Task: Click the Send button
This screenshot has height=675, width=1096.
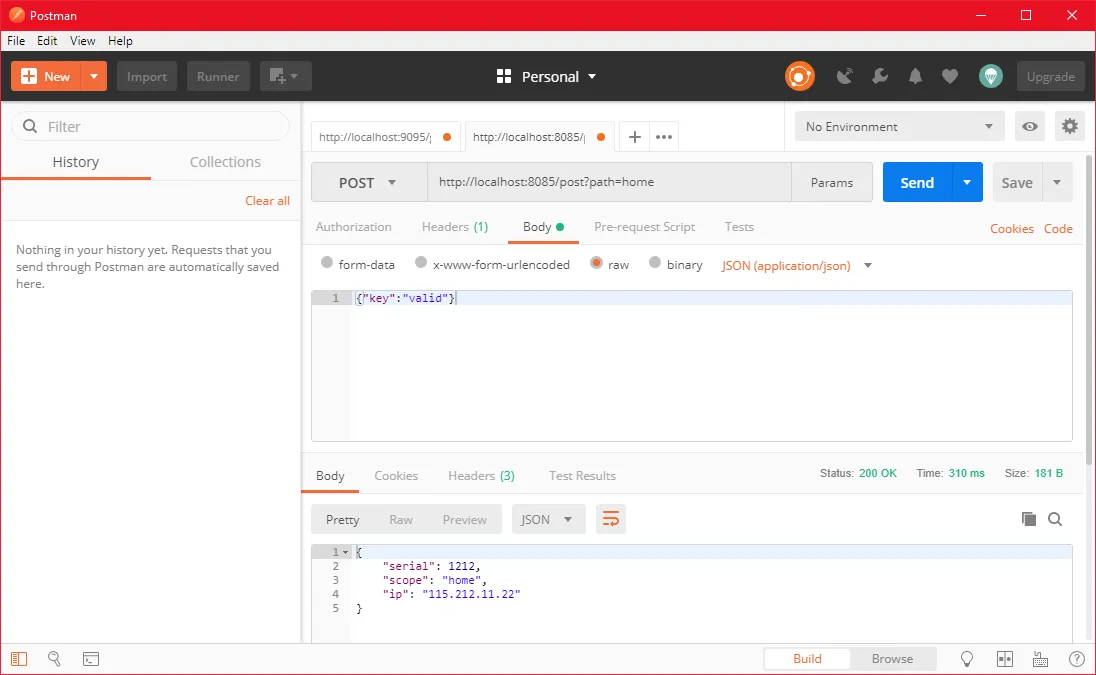Action: pyautogui.click(x=917, y=182)
